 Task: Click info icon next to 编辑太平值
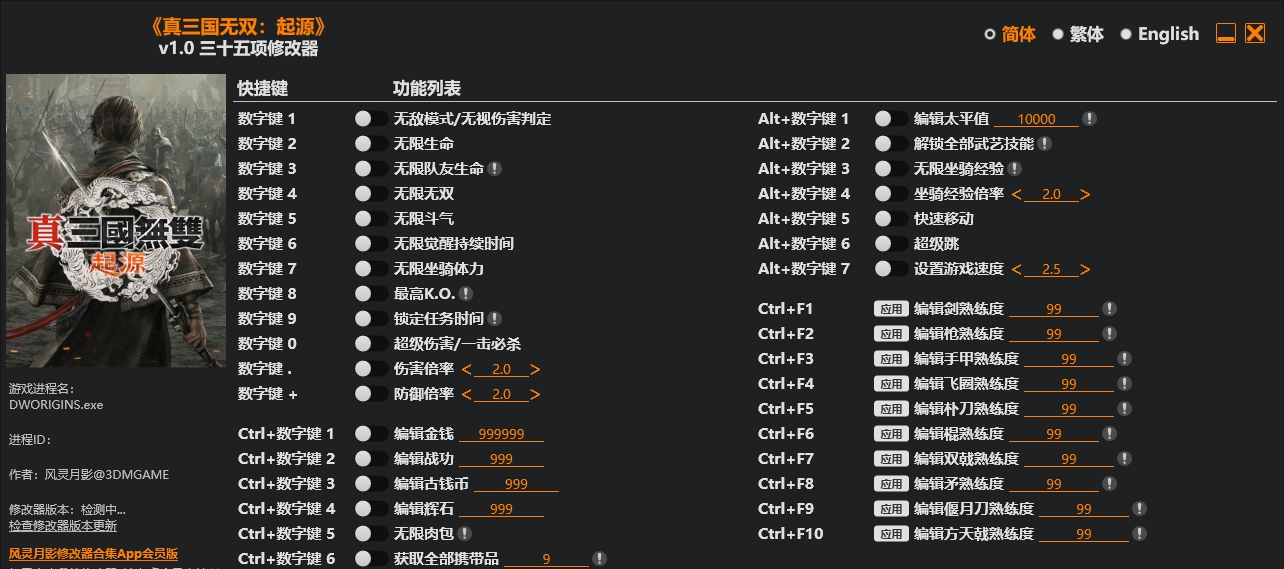click(x=1090, y=119)
